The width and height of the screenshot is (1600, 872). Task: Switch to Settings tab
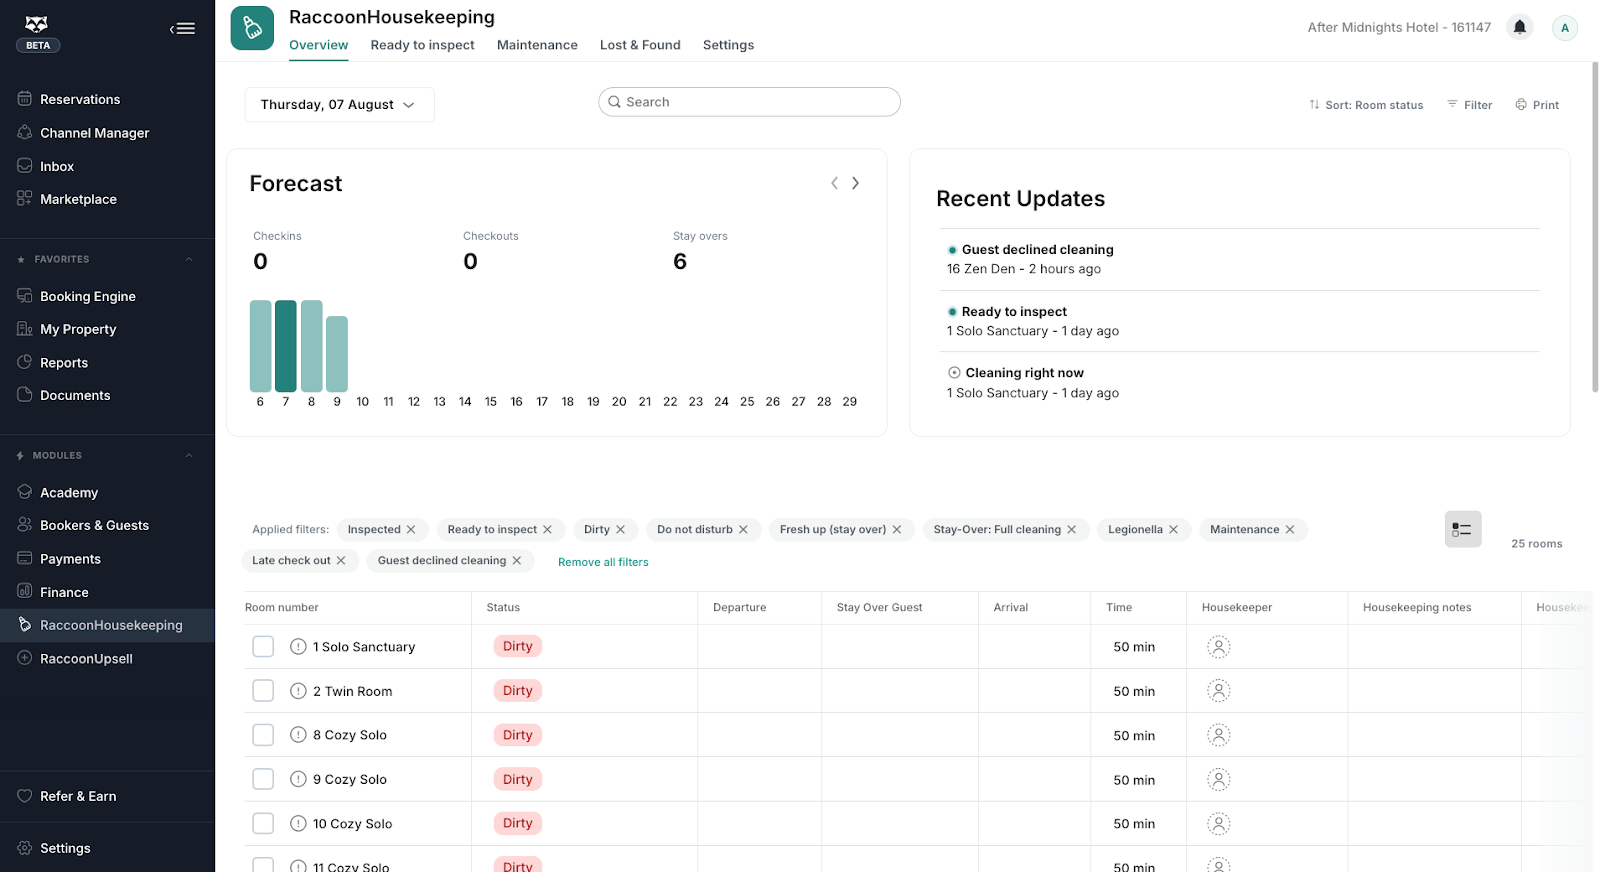[x=728, y=45]
